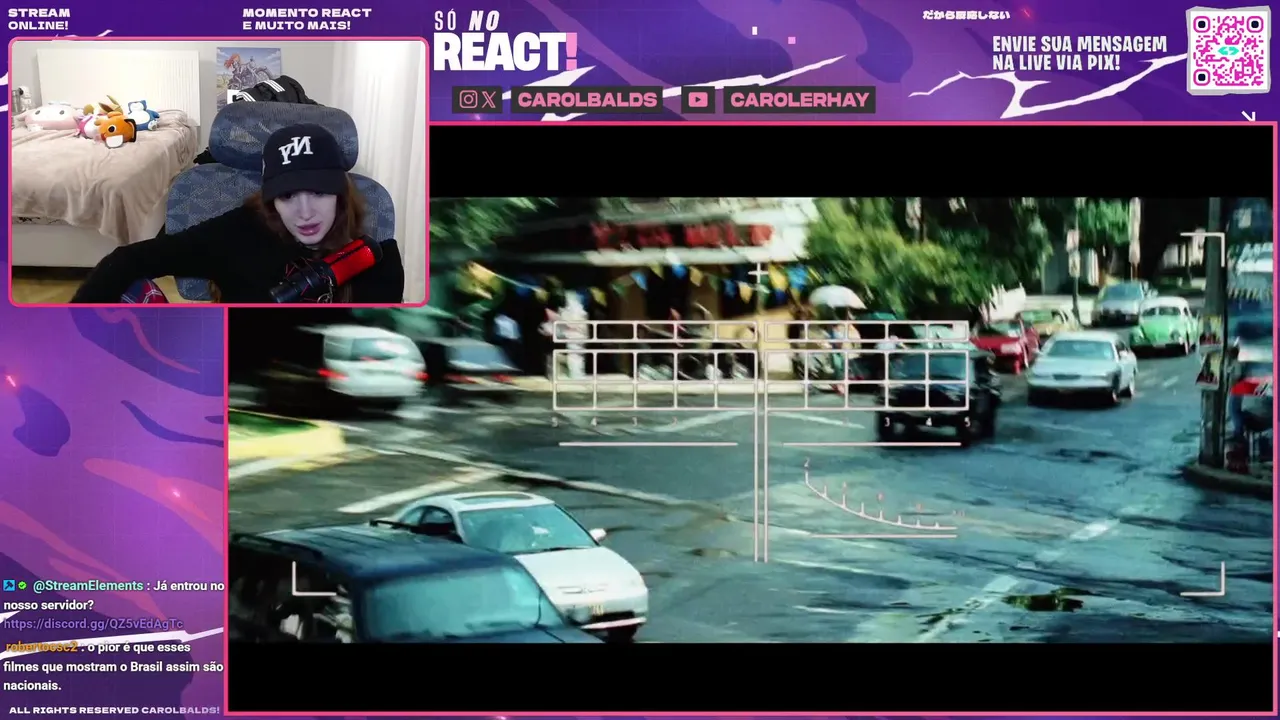Click the Instagram icon in the social bar

[x=468, y=99]
